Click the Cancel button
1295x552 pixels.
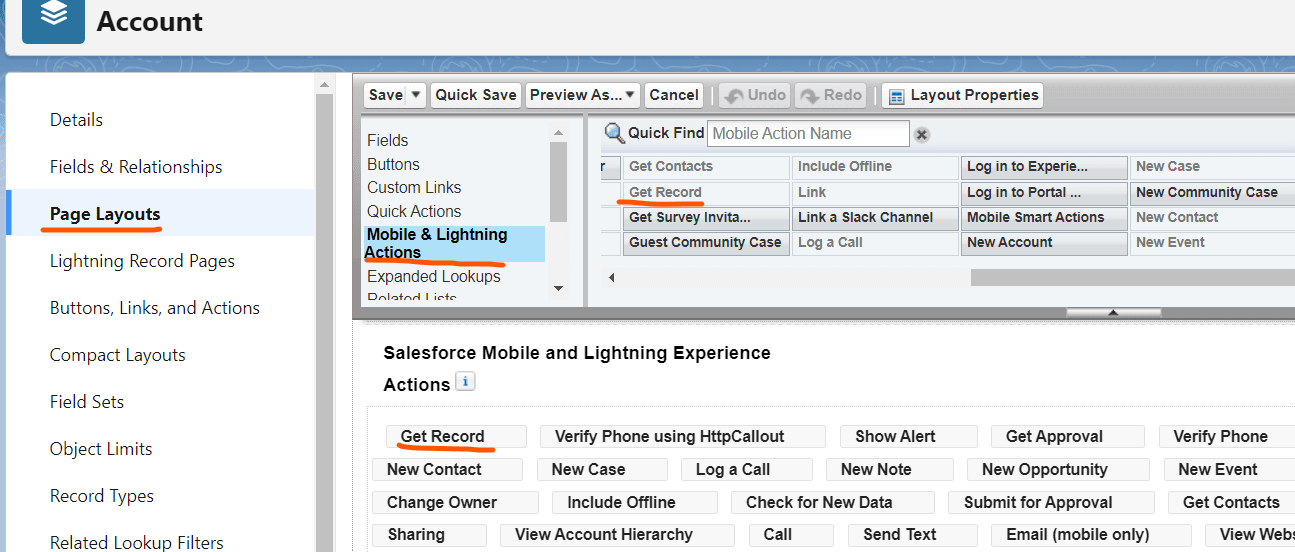pyautogui.click(x=673, y=95)
